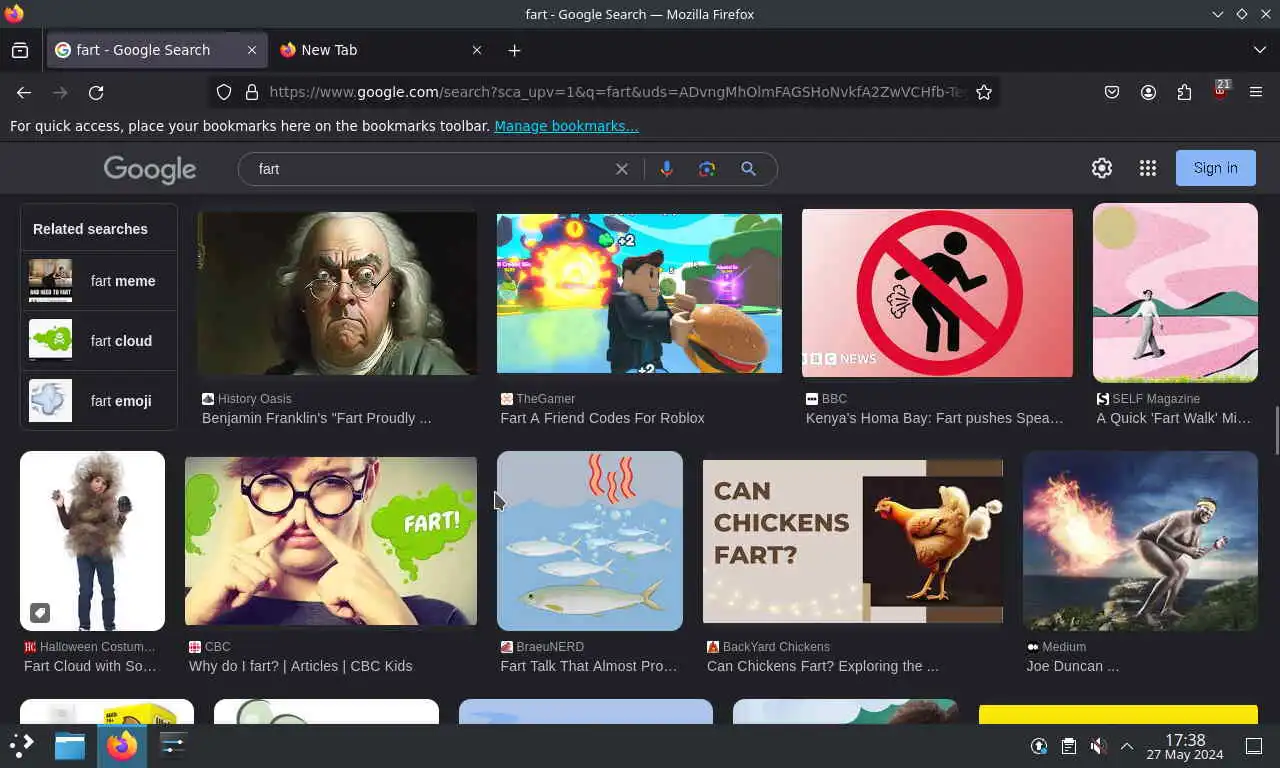Open the Google apps grid

1148,168
